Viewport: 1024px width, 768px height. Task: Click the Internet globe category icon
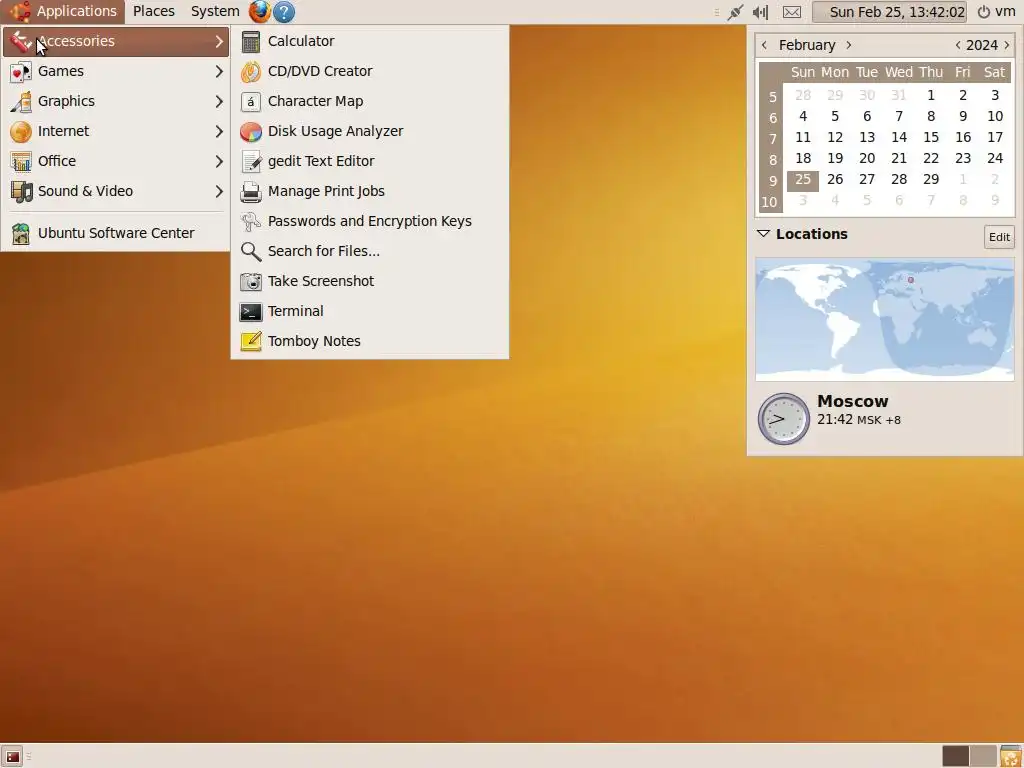coord(21,131)
